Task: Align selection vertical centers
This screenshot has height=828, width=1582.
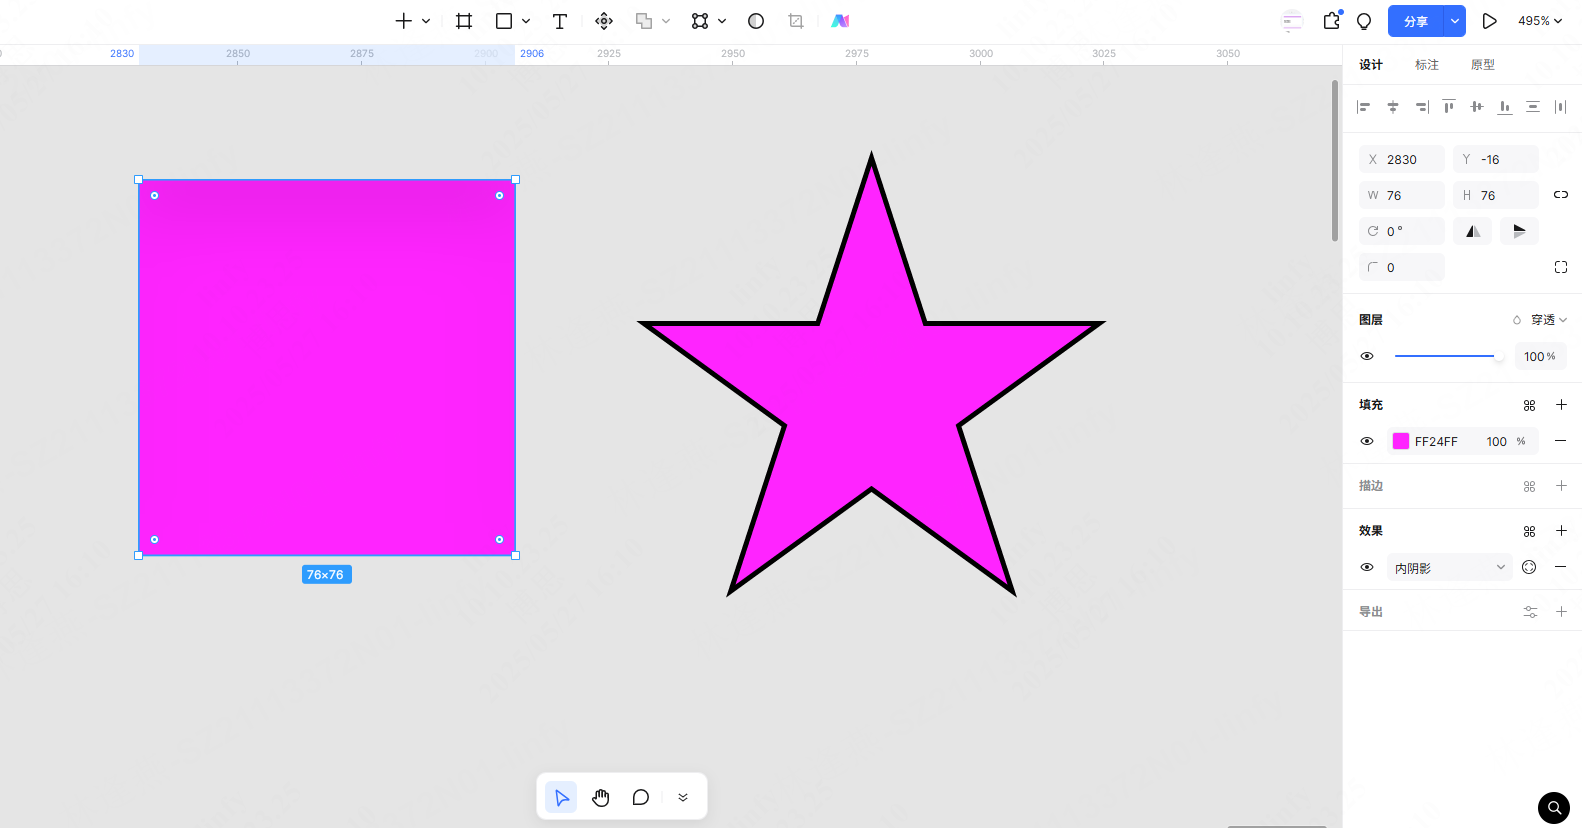Action: point(1477,107)
